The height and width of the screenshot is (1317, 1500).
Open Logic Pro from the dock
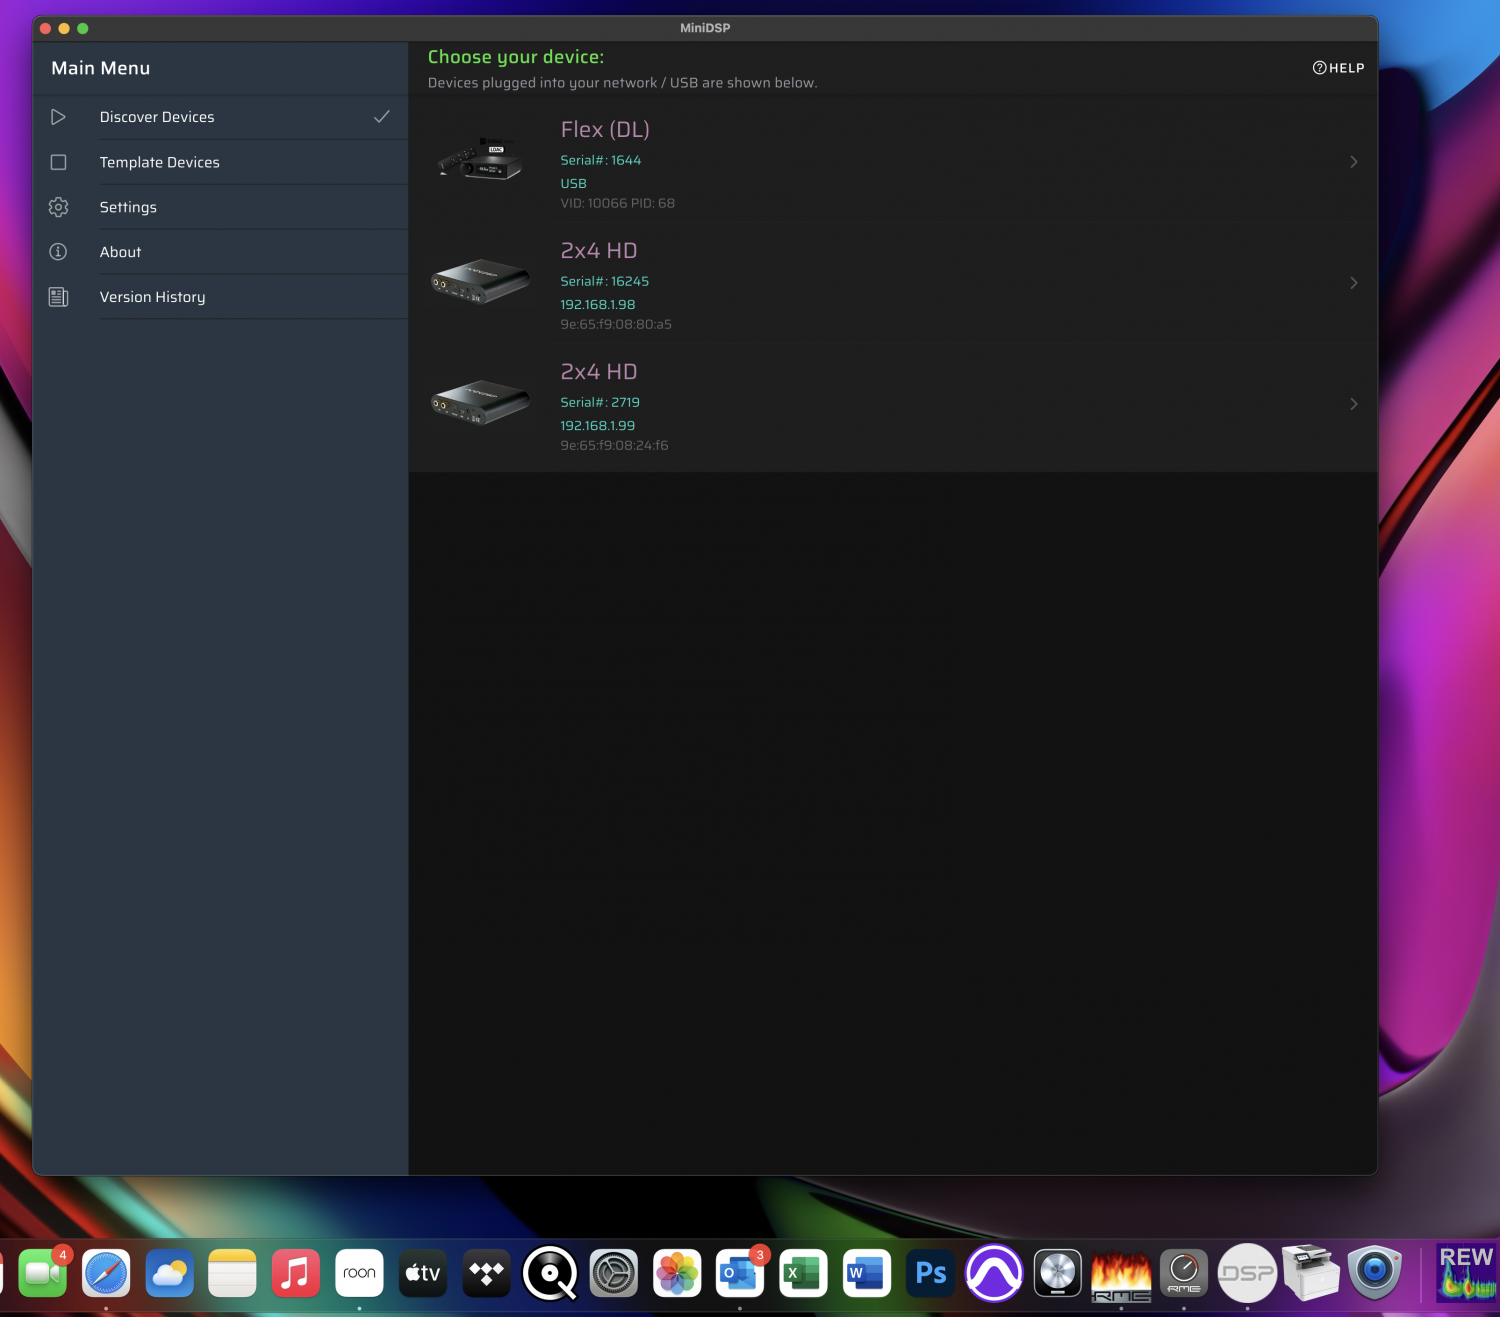[1057, 1273]
